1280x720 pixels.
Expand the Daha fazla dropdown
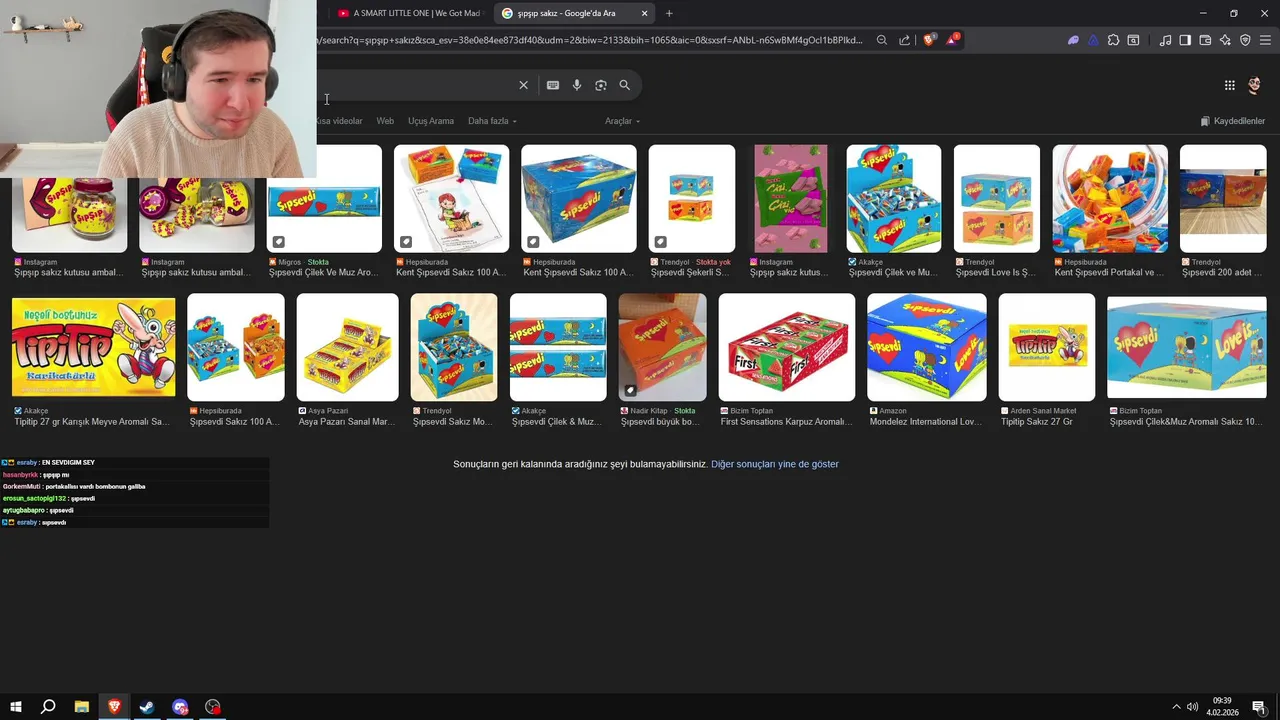coord(492,121)
